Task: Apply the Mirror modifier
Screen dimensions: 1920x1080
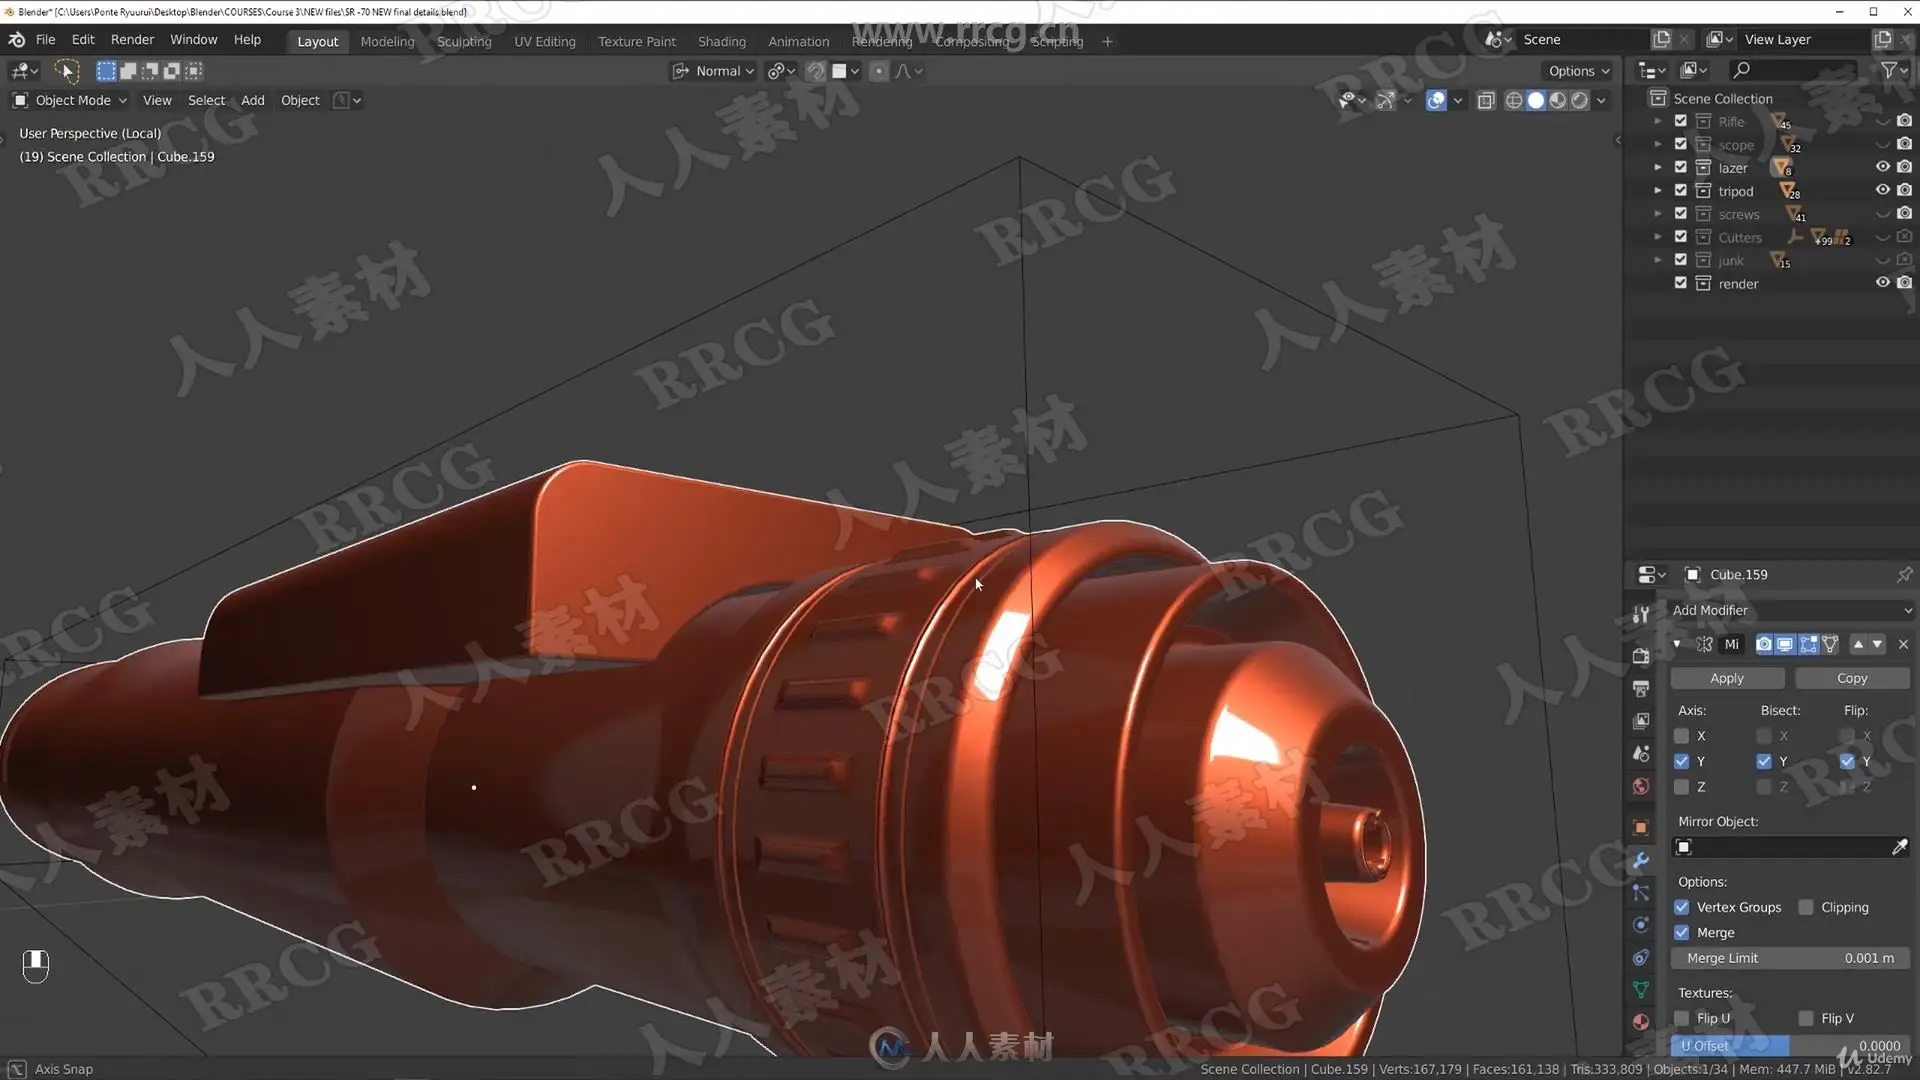Action: pos(1726,678)
